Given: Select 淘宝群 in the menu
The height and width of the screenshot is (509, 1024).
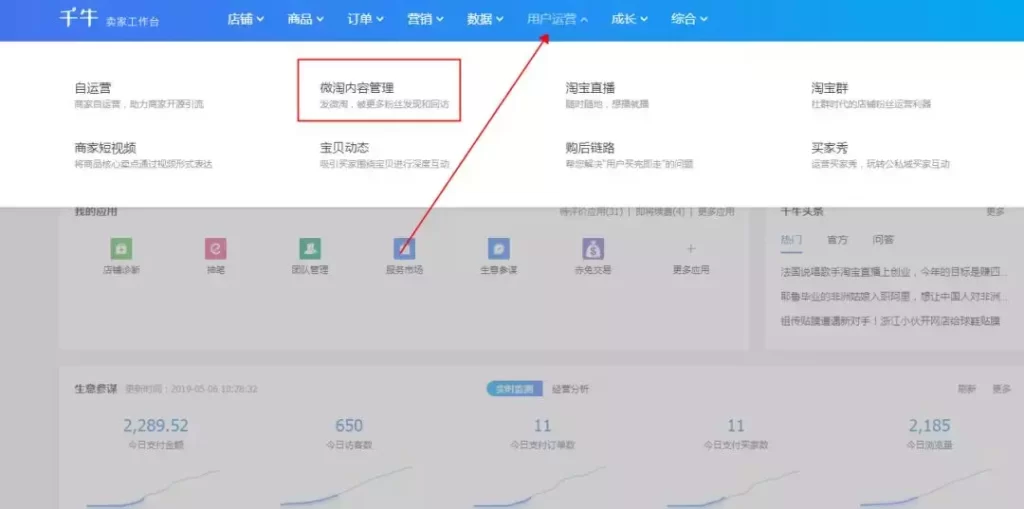Looking at the screenshot, I should 830,88.
